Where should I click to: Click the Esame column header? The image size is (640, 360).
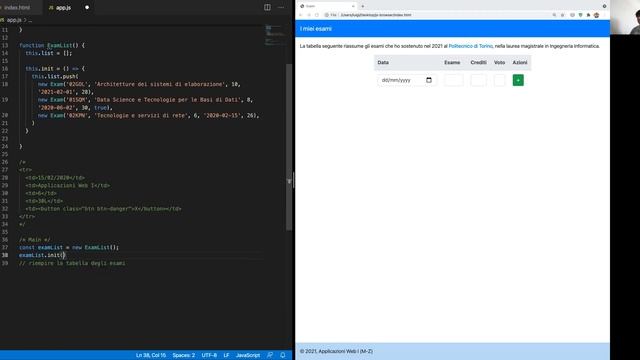pos(452,62)
